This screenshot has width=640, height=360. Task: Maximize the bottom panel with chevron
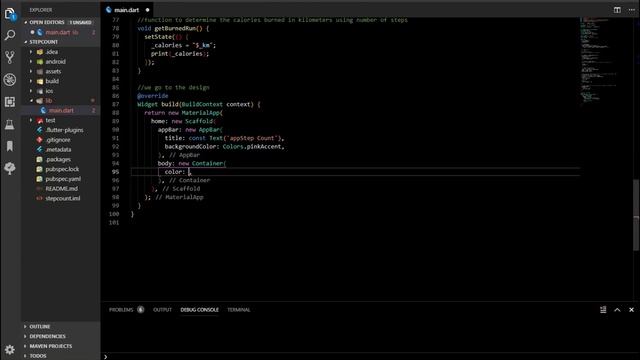click(x=617, y=310)
